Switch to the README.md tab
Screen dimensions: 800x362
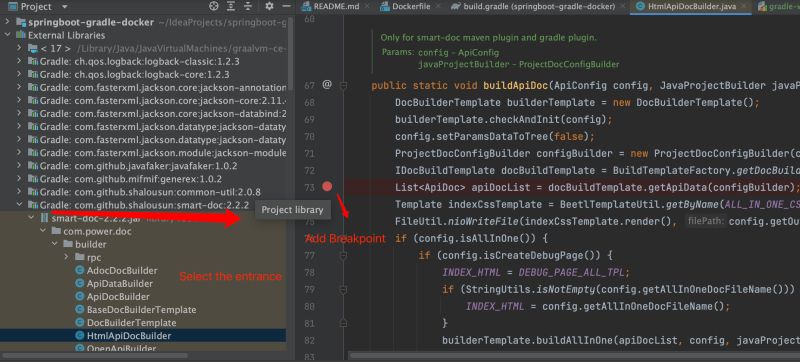[x=336, y=7]
